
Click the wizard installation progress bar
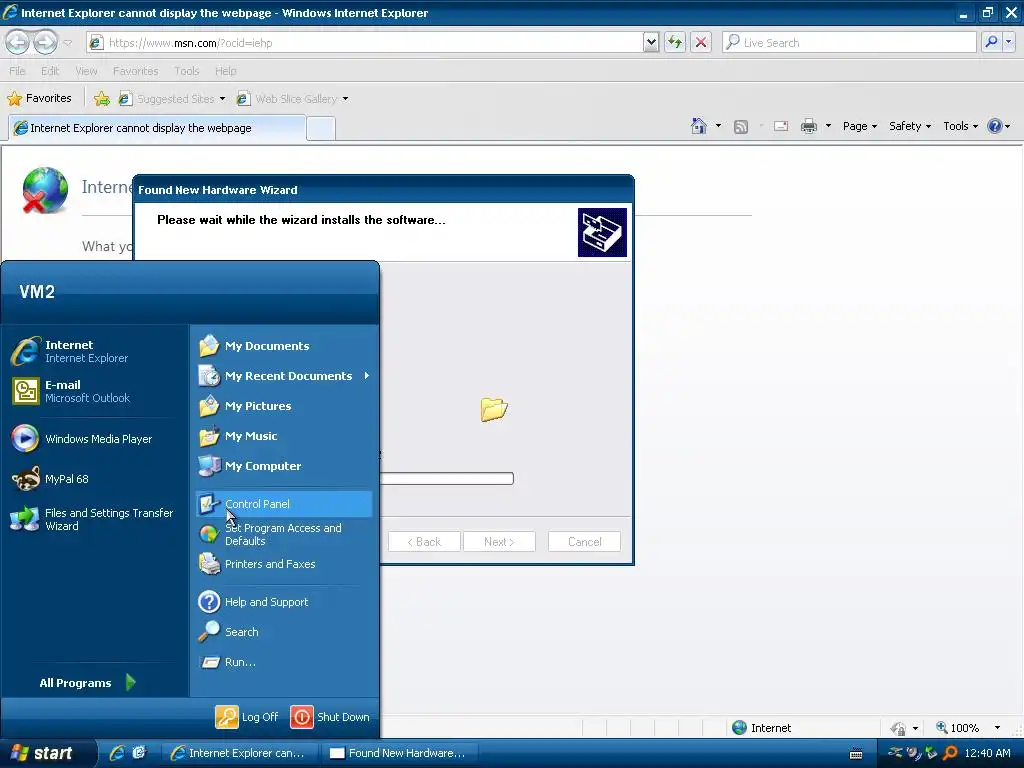447,479
